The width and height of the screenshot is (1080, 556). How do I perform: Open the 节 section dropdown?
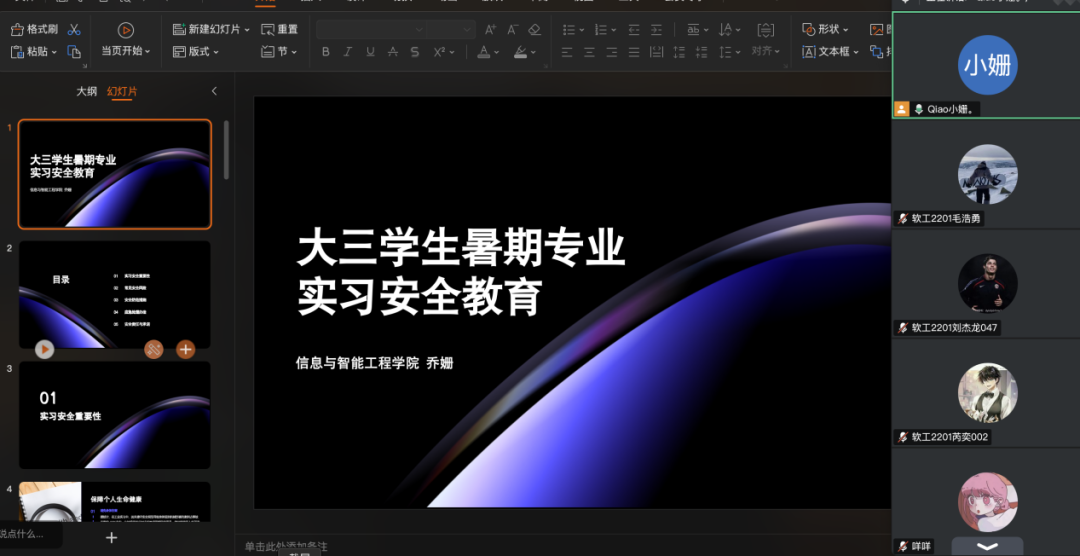point(294,52)
